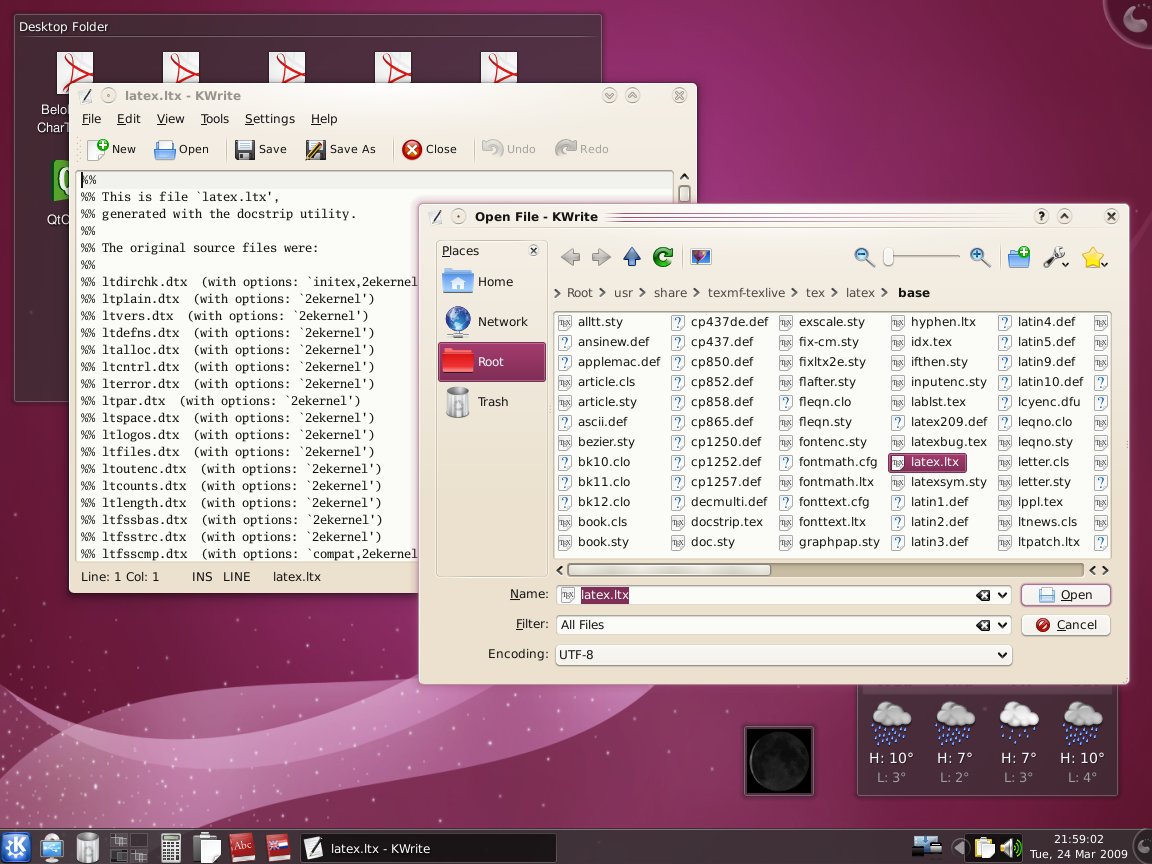
Task: Click the zoom out magnifier icon
Action: coord(864,256)
